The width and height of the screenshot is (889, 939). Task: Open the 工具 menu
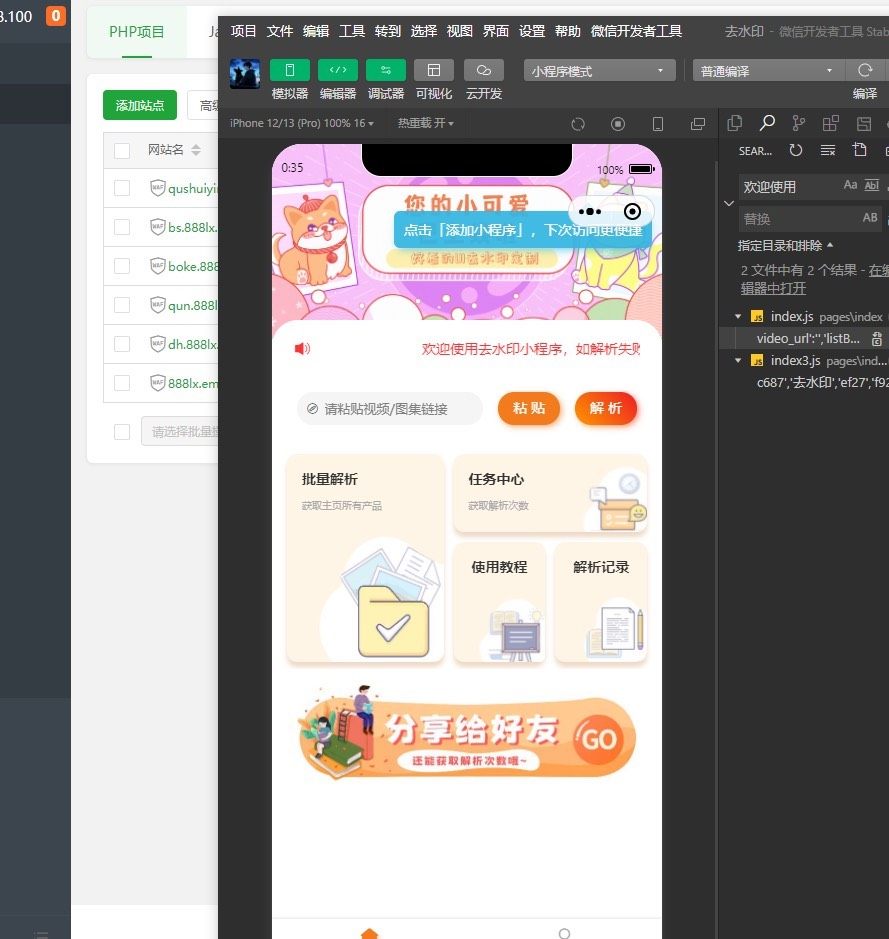[352, 31]
